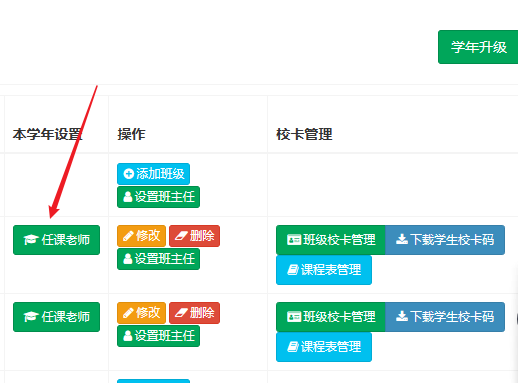Click the book icon in the lower 课程表管理 button
Image resolution: width=518 pixels, height=383 pixels.
click(x=293, y=347)
